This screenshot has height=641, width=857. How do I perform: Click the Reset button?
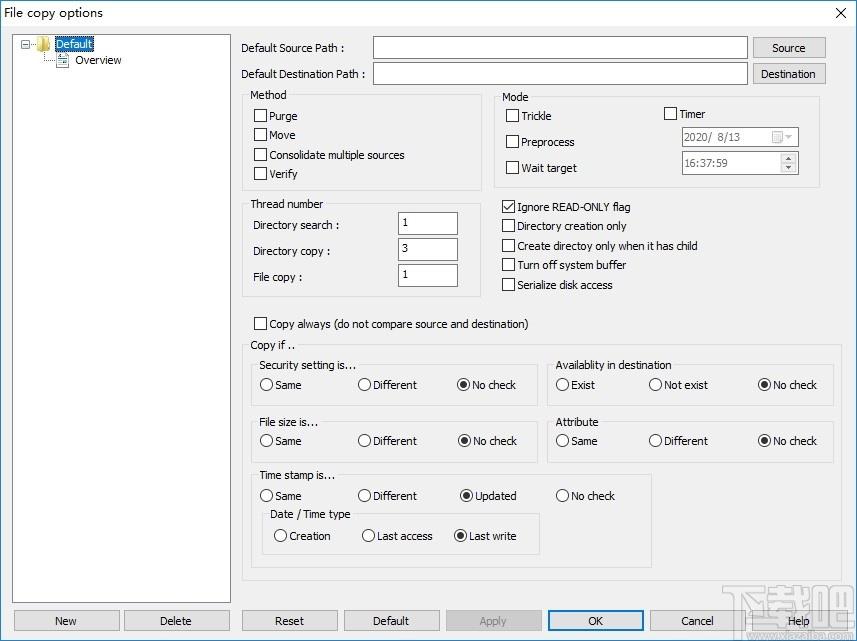[290, 621]
